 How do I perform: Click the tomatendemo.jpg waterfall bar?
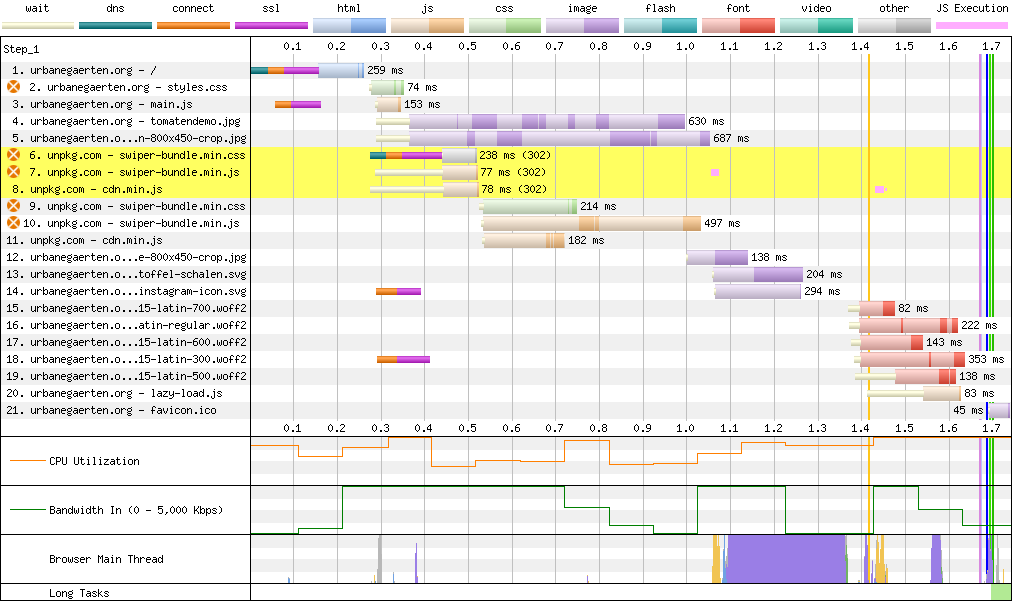pyautogui.click(x=547, y=121)
